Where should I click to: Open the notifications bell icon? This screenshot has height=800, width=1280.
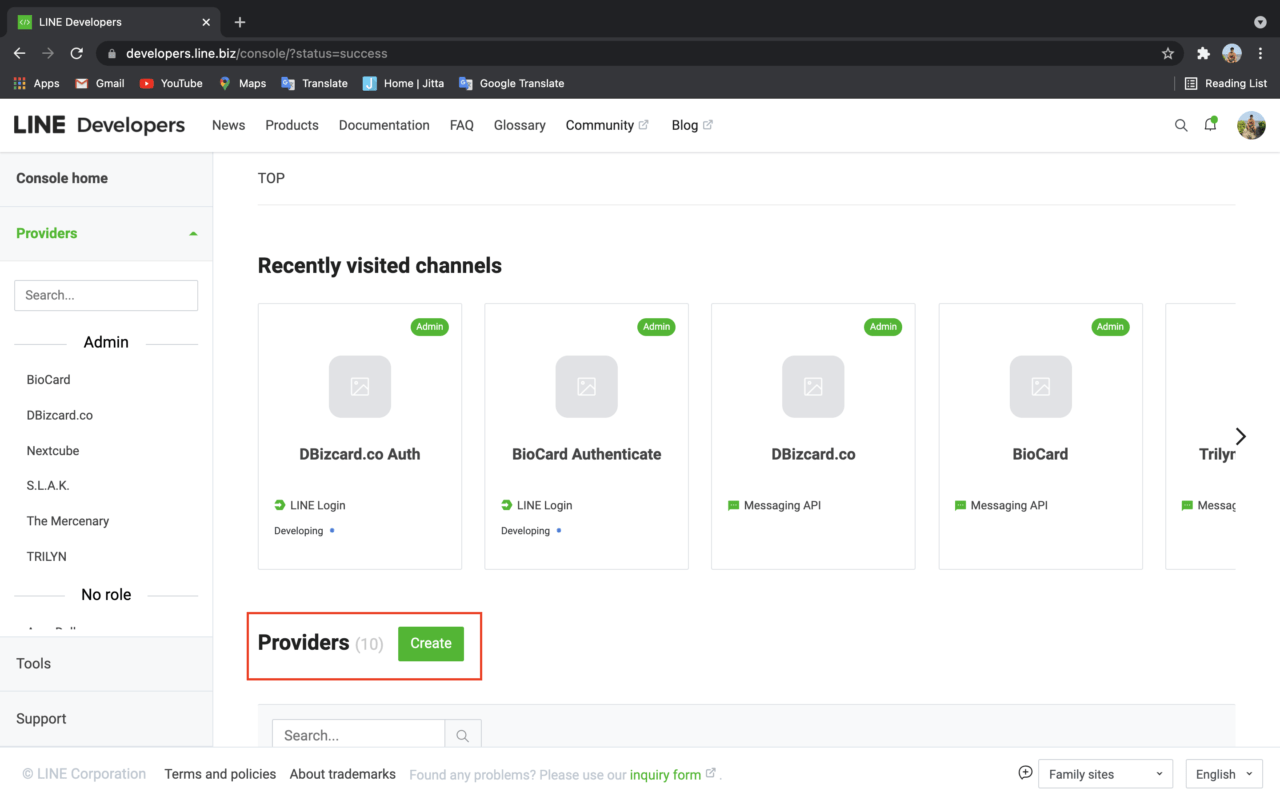click(1210, 125)
